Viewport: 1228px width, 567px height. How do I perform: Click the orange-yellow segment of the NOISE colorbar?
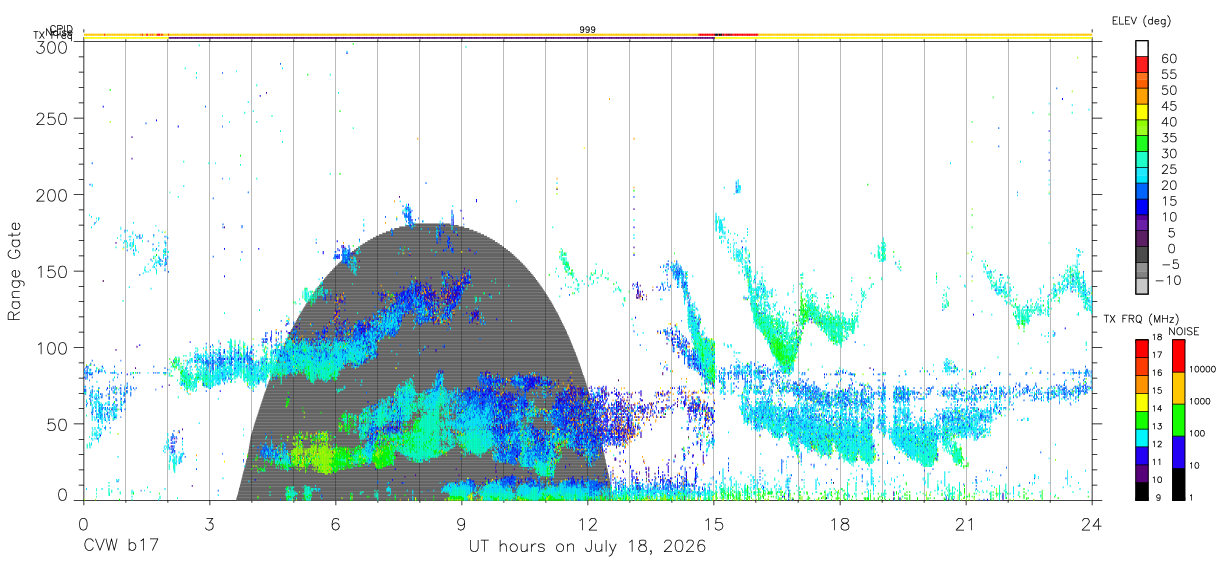1177,388
